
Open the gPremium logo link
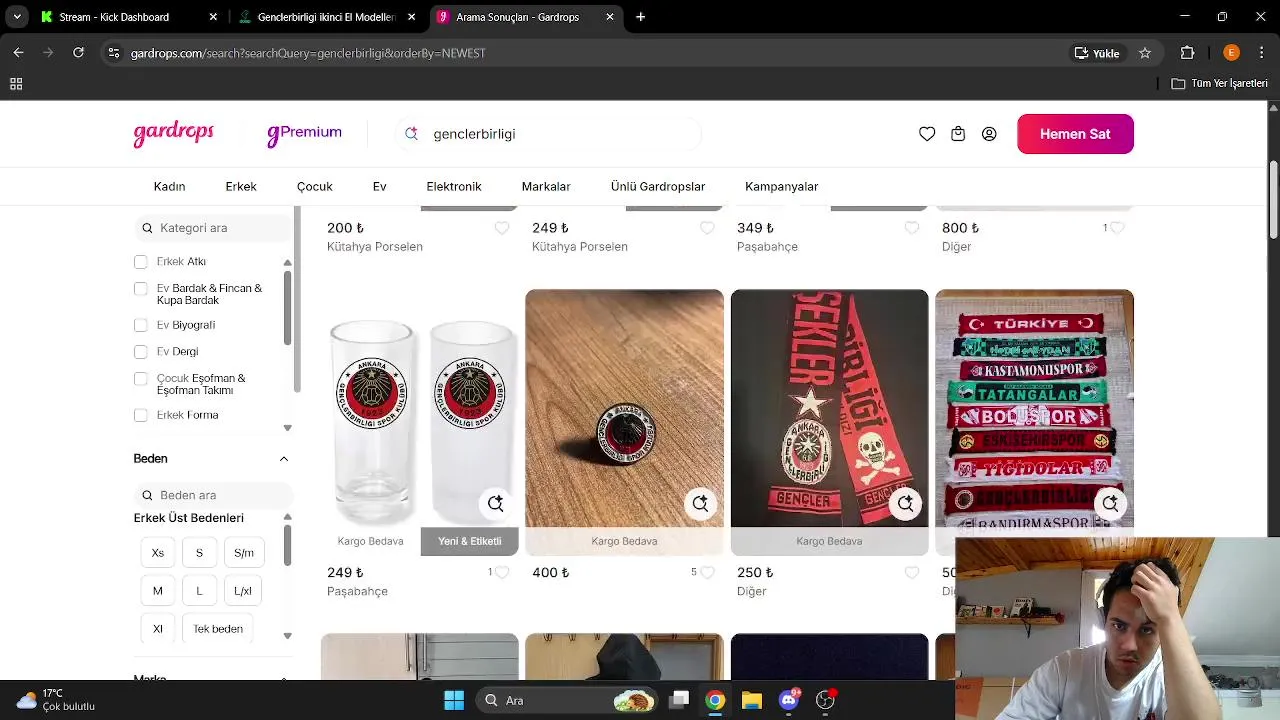coord(304,134)
